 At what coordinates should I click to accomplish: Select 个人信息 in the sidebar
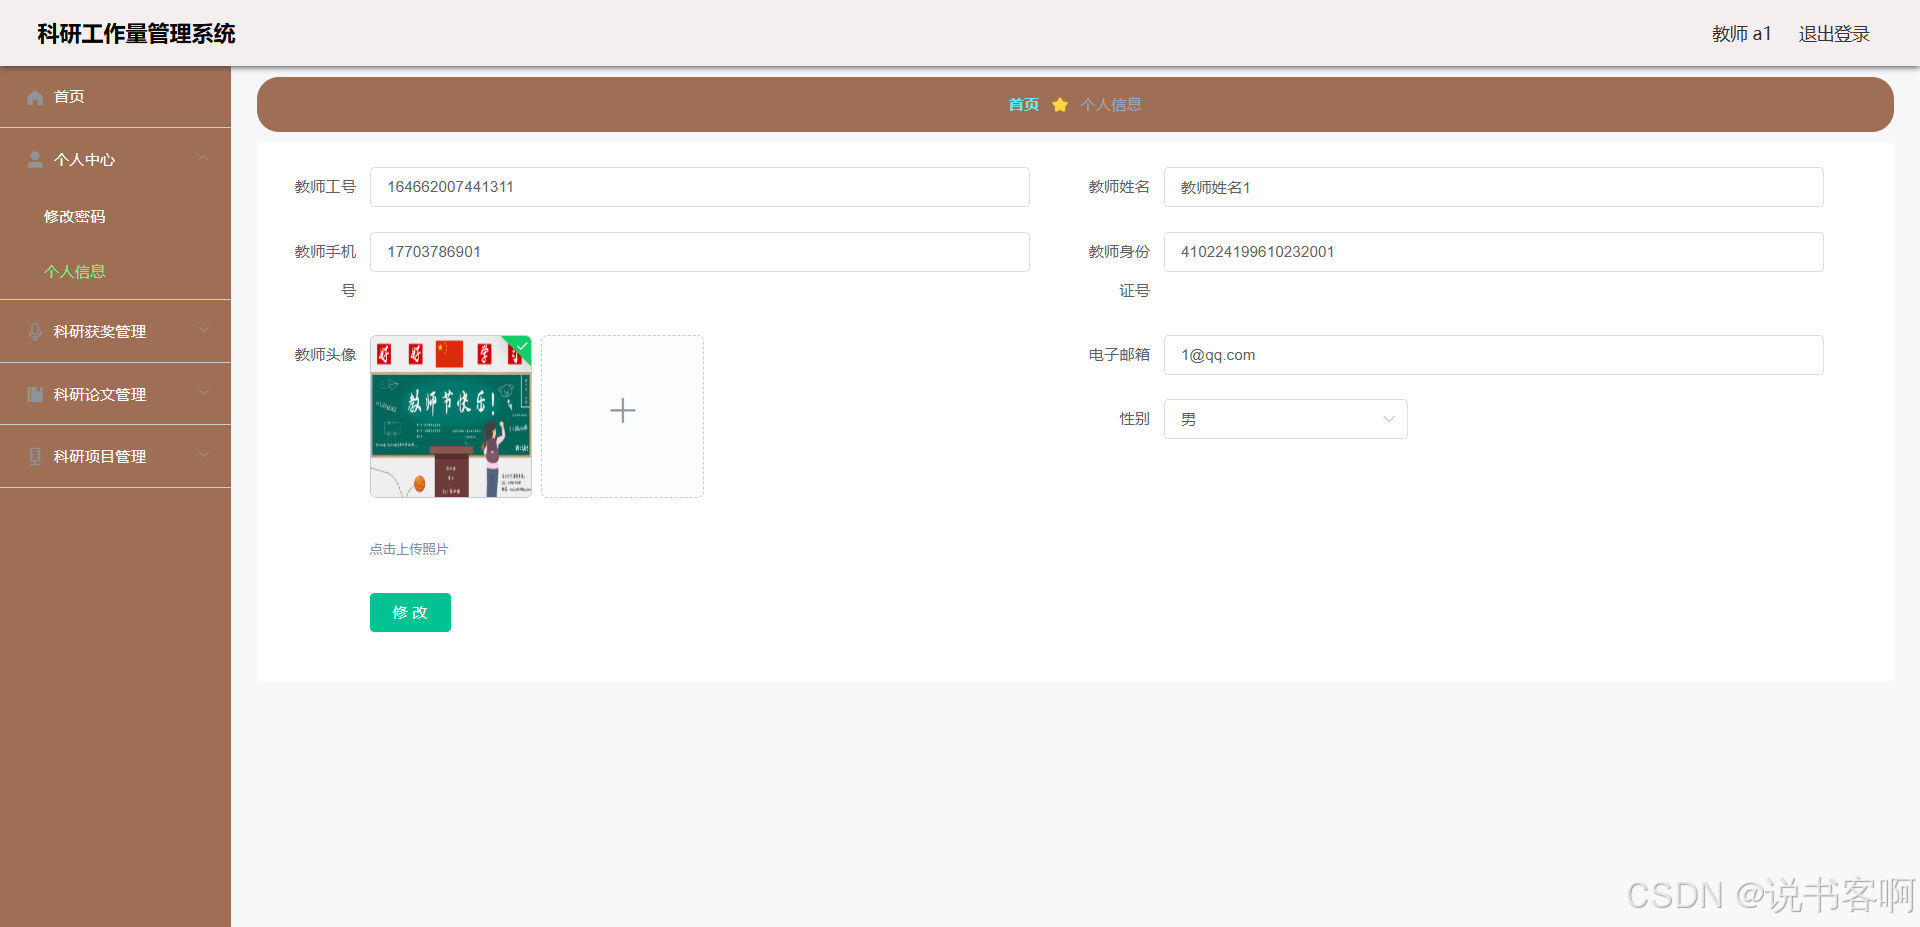(x=74, y=272)
